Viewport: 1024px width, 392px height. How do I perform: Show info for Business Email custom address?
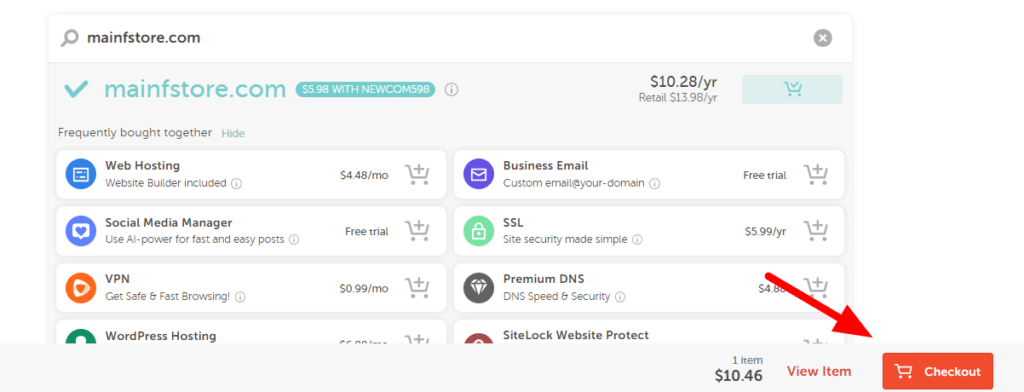654,184
